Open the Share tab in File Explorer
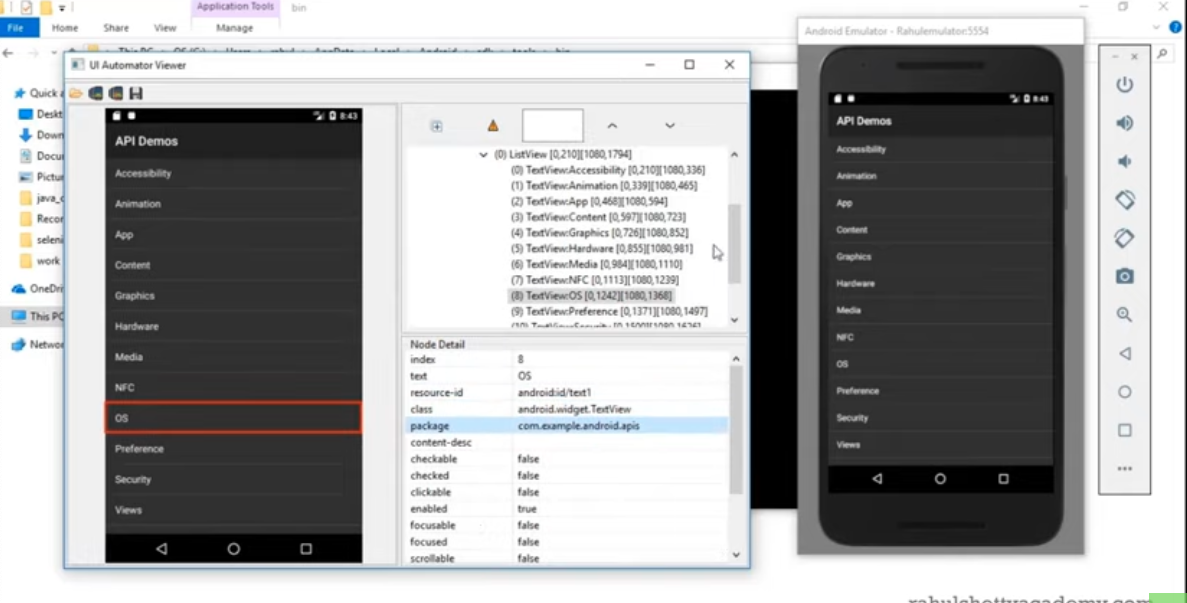This screenshot has width=1187, height=603. point(116,28)
